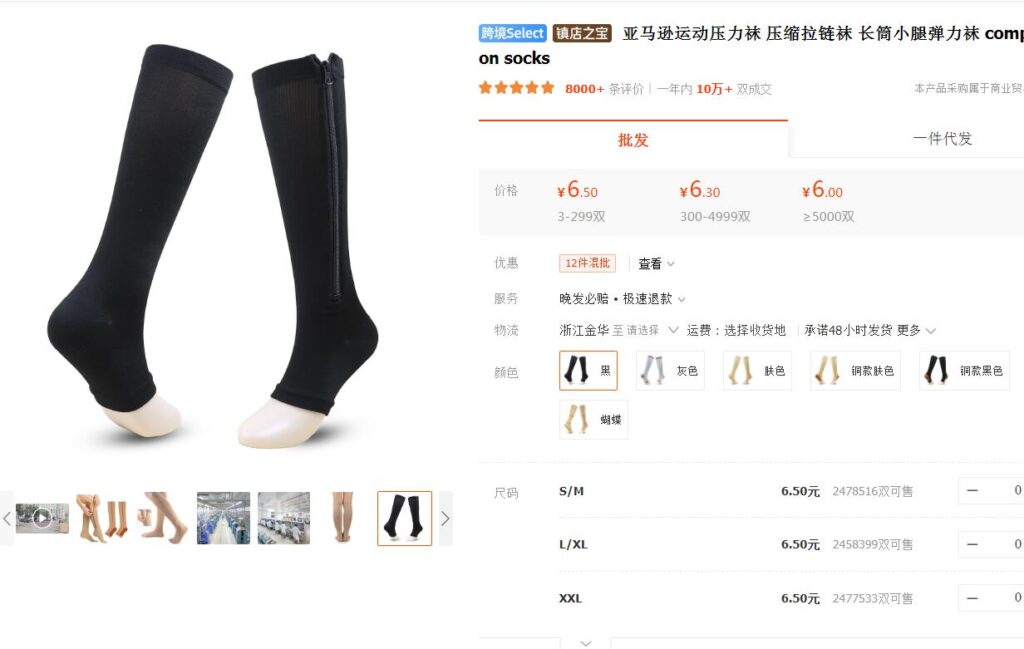Choose the 铜款黑色 color variant
Viewport: 1024px width, 649px height.
(x=965, y=371)
